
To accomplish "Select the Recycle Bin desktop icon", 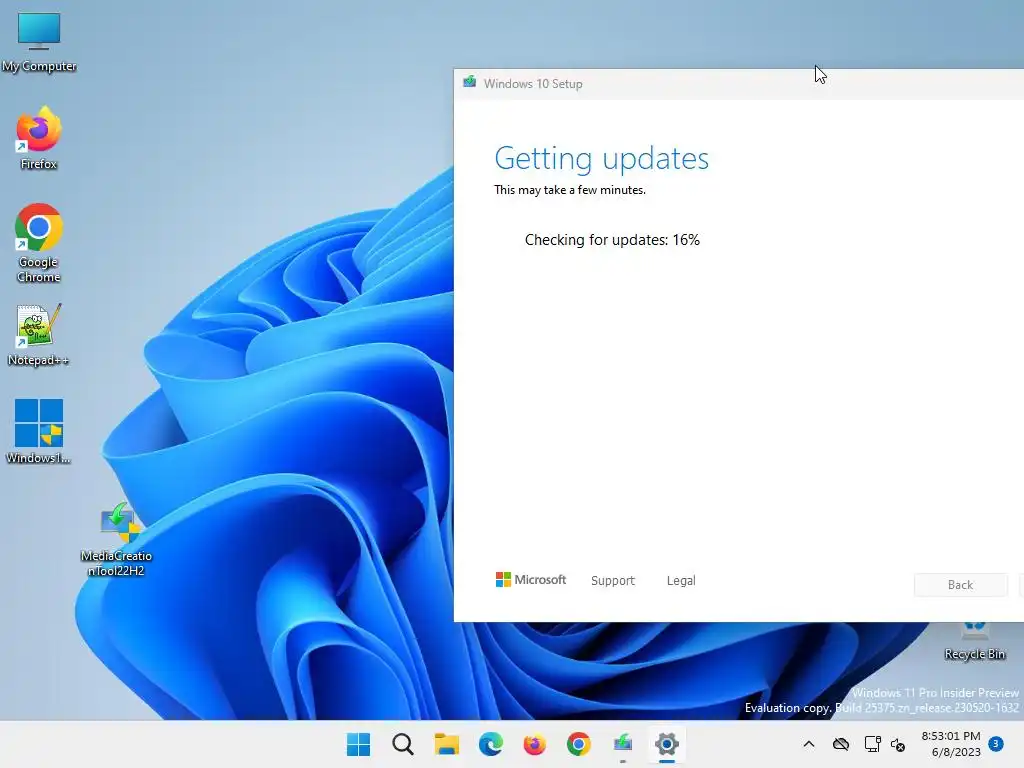I will [974, 641].
